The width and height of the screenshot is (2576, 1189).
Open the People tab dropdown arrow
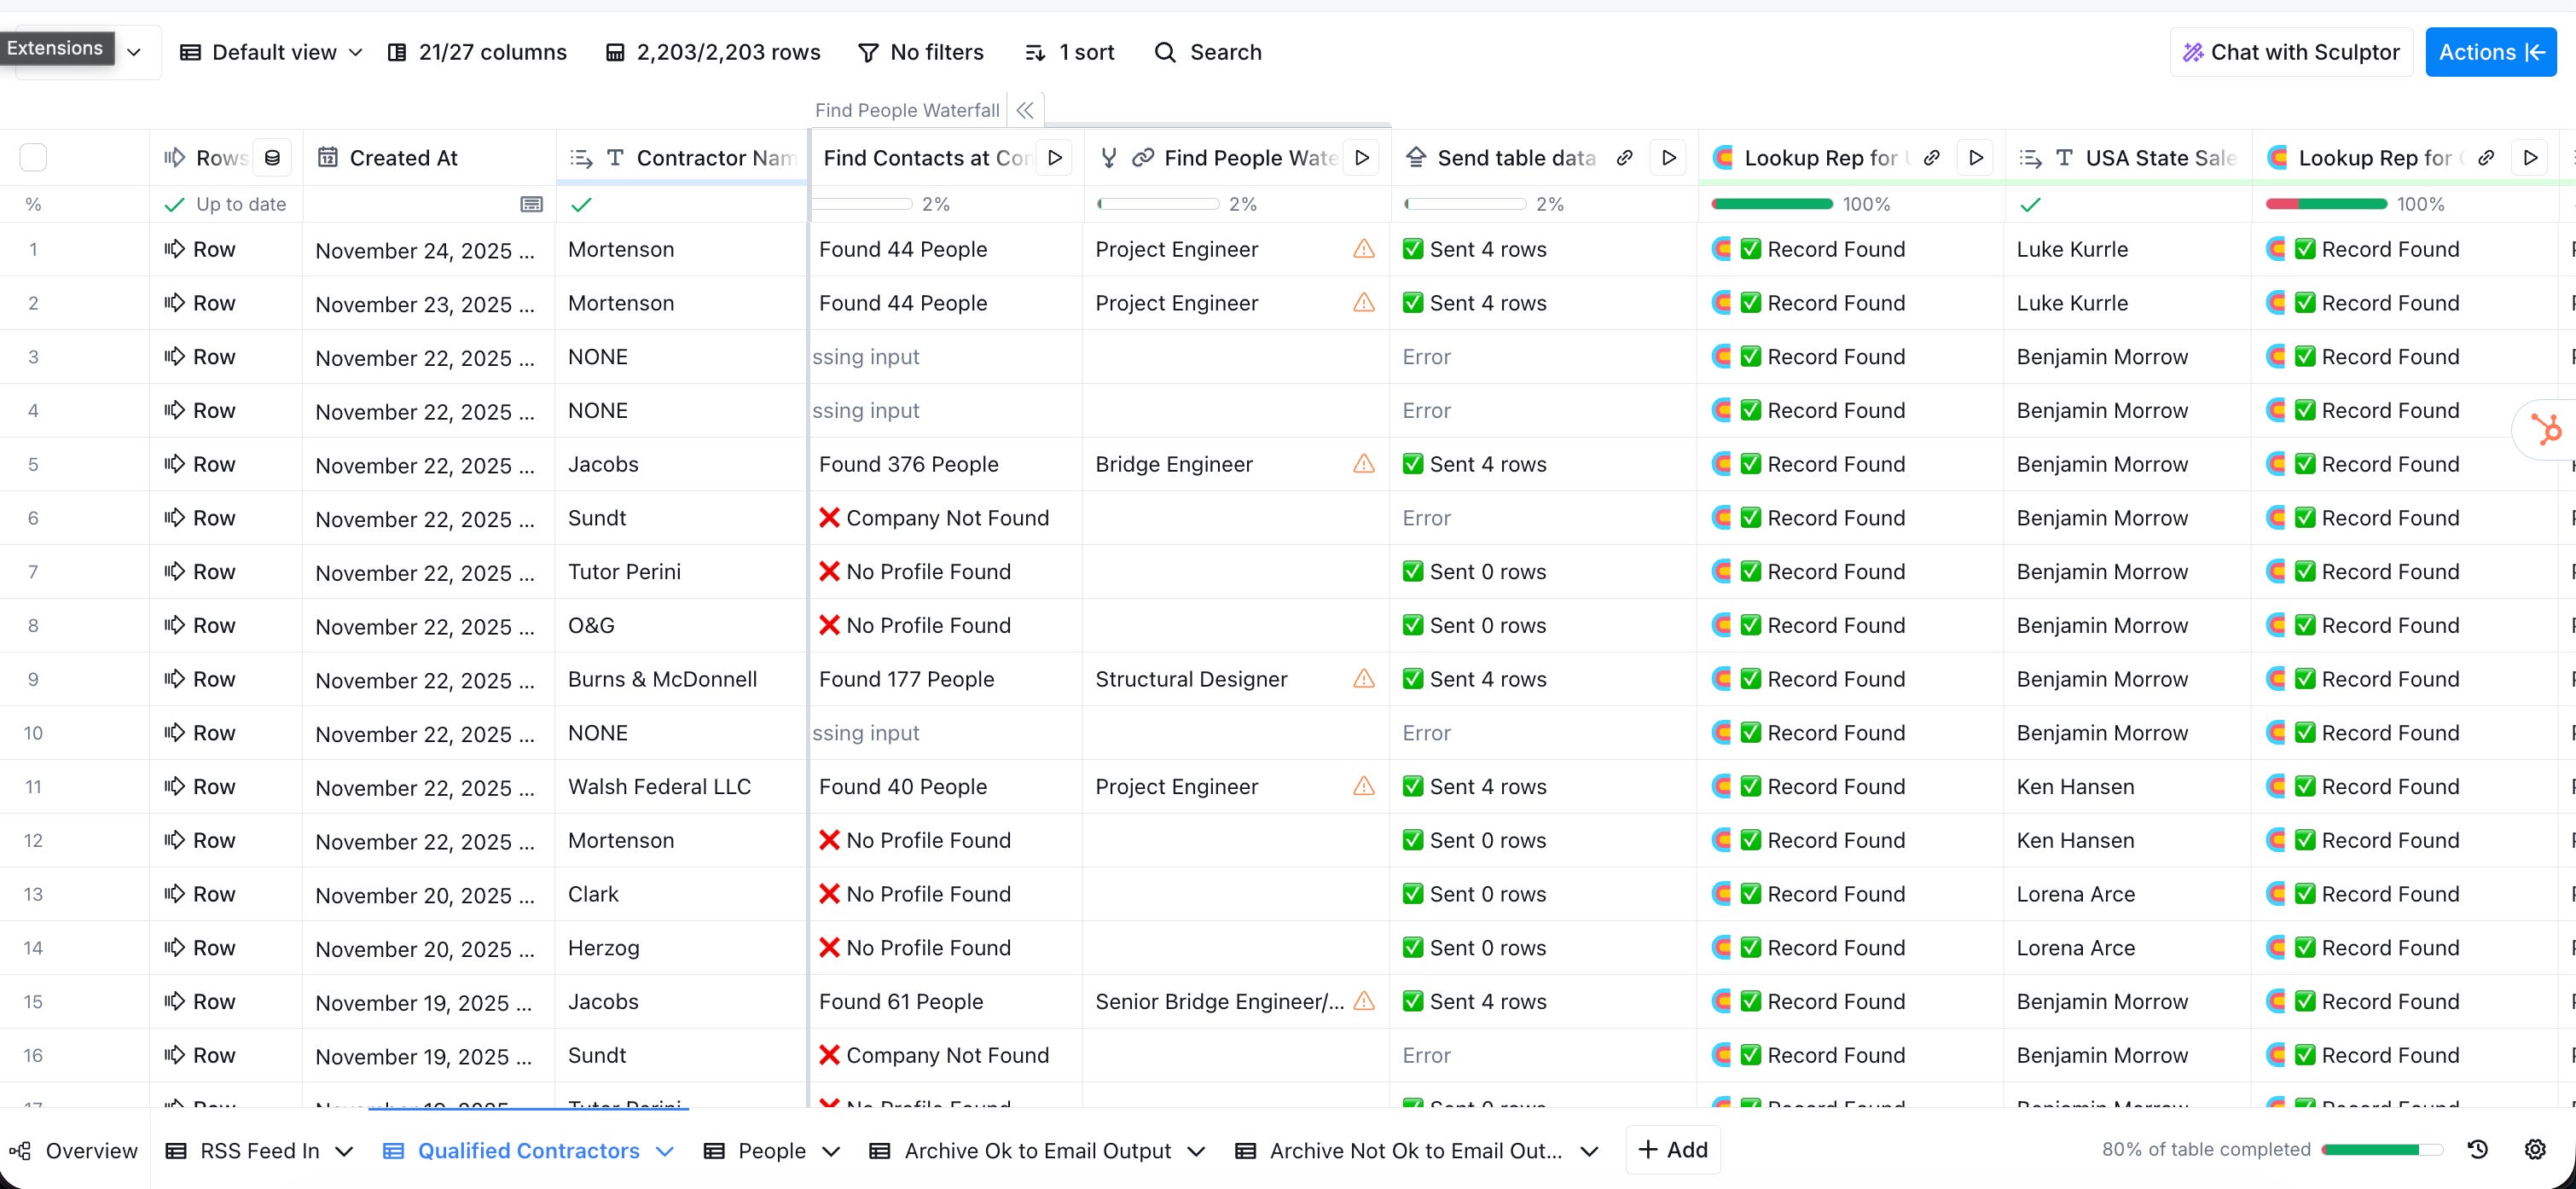[x=830, y=1151]
